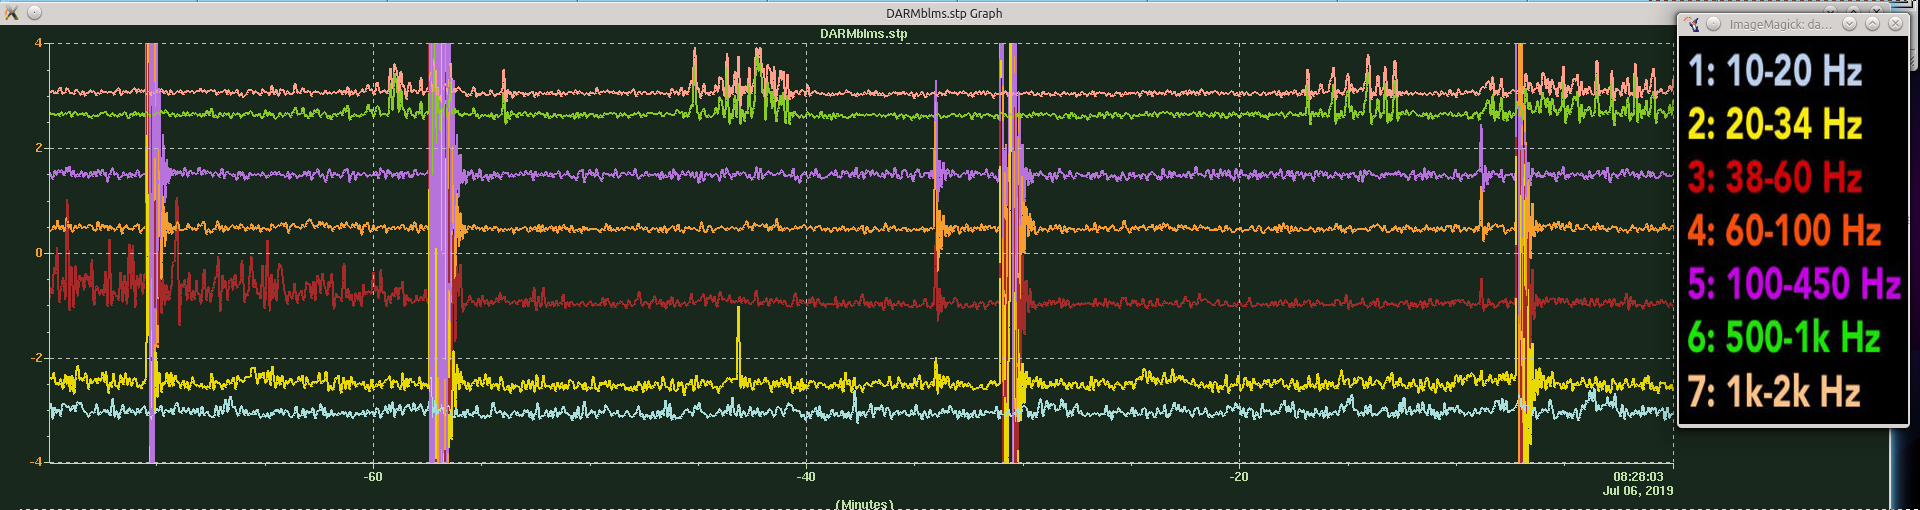Screen dimensions: 1920x510
Task: Click the 08:28:03 timestamp label
Action: tap(1638, 477)
